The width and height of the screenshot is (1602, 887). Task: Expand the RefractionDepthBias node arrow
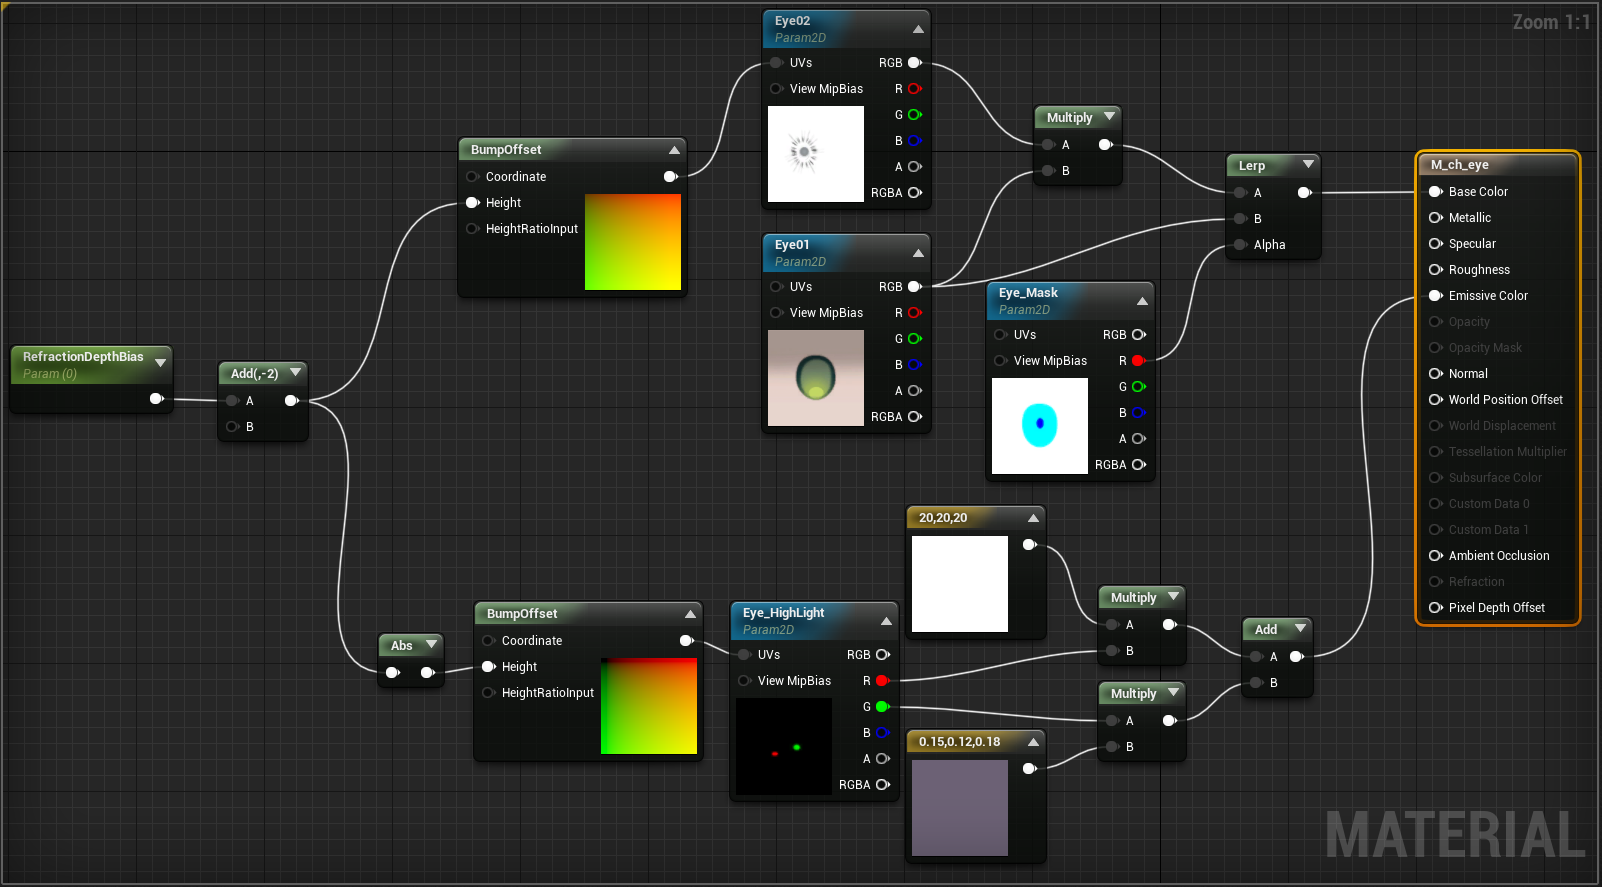point(160,363)
